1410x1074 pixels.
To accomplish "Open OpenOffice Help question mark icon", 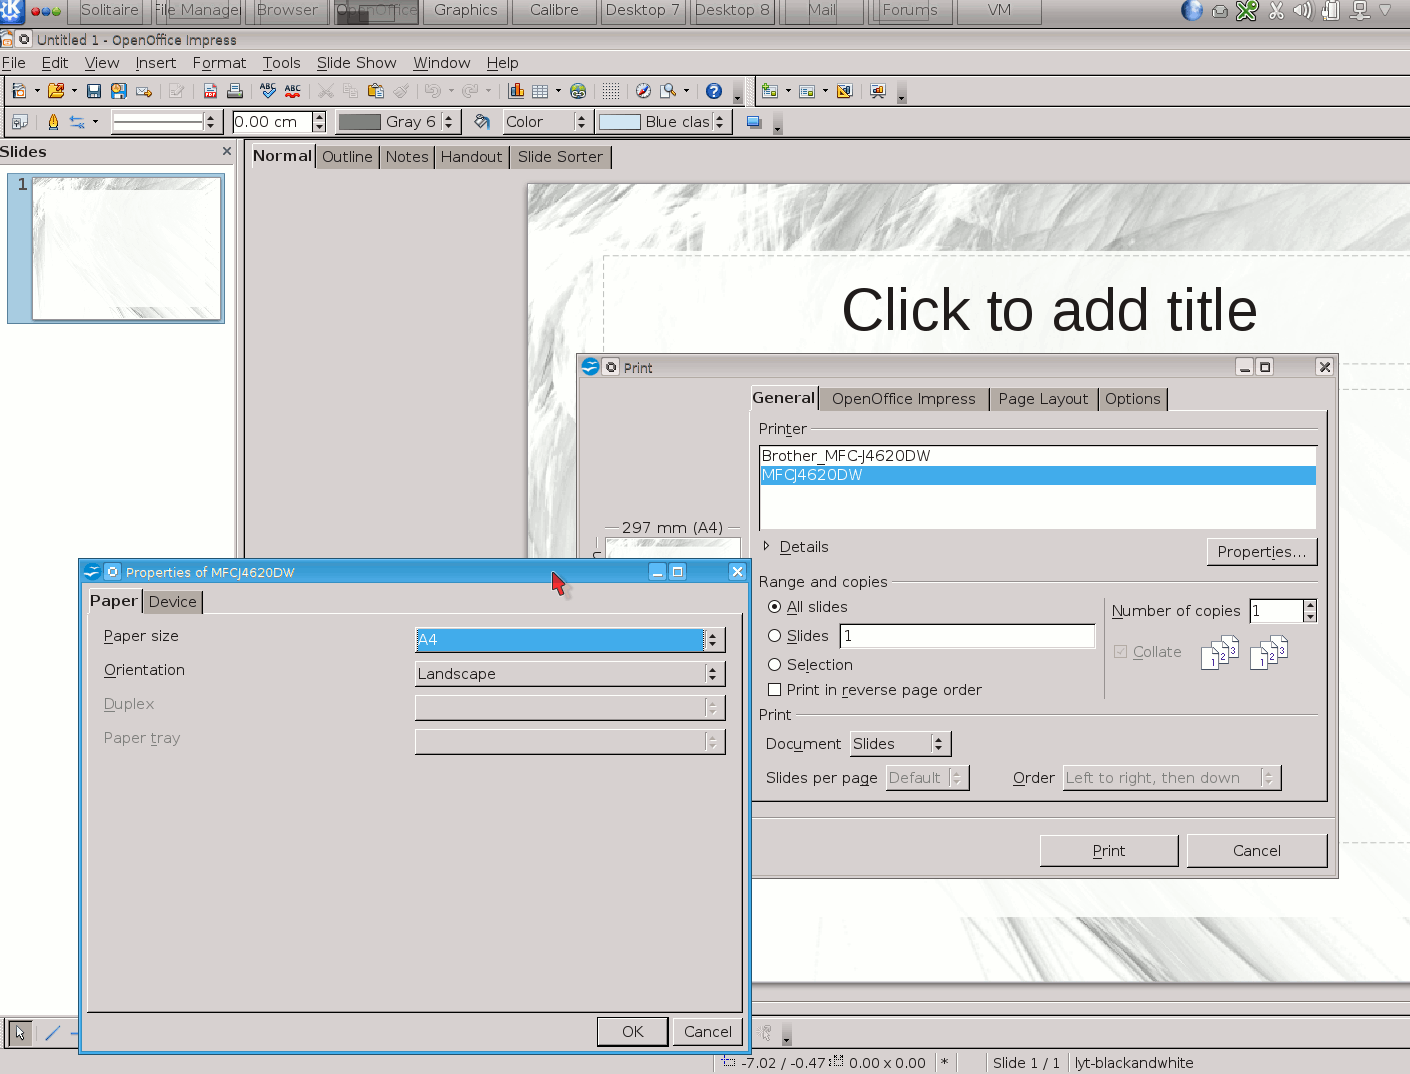I will tap(714, 91).
